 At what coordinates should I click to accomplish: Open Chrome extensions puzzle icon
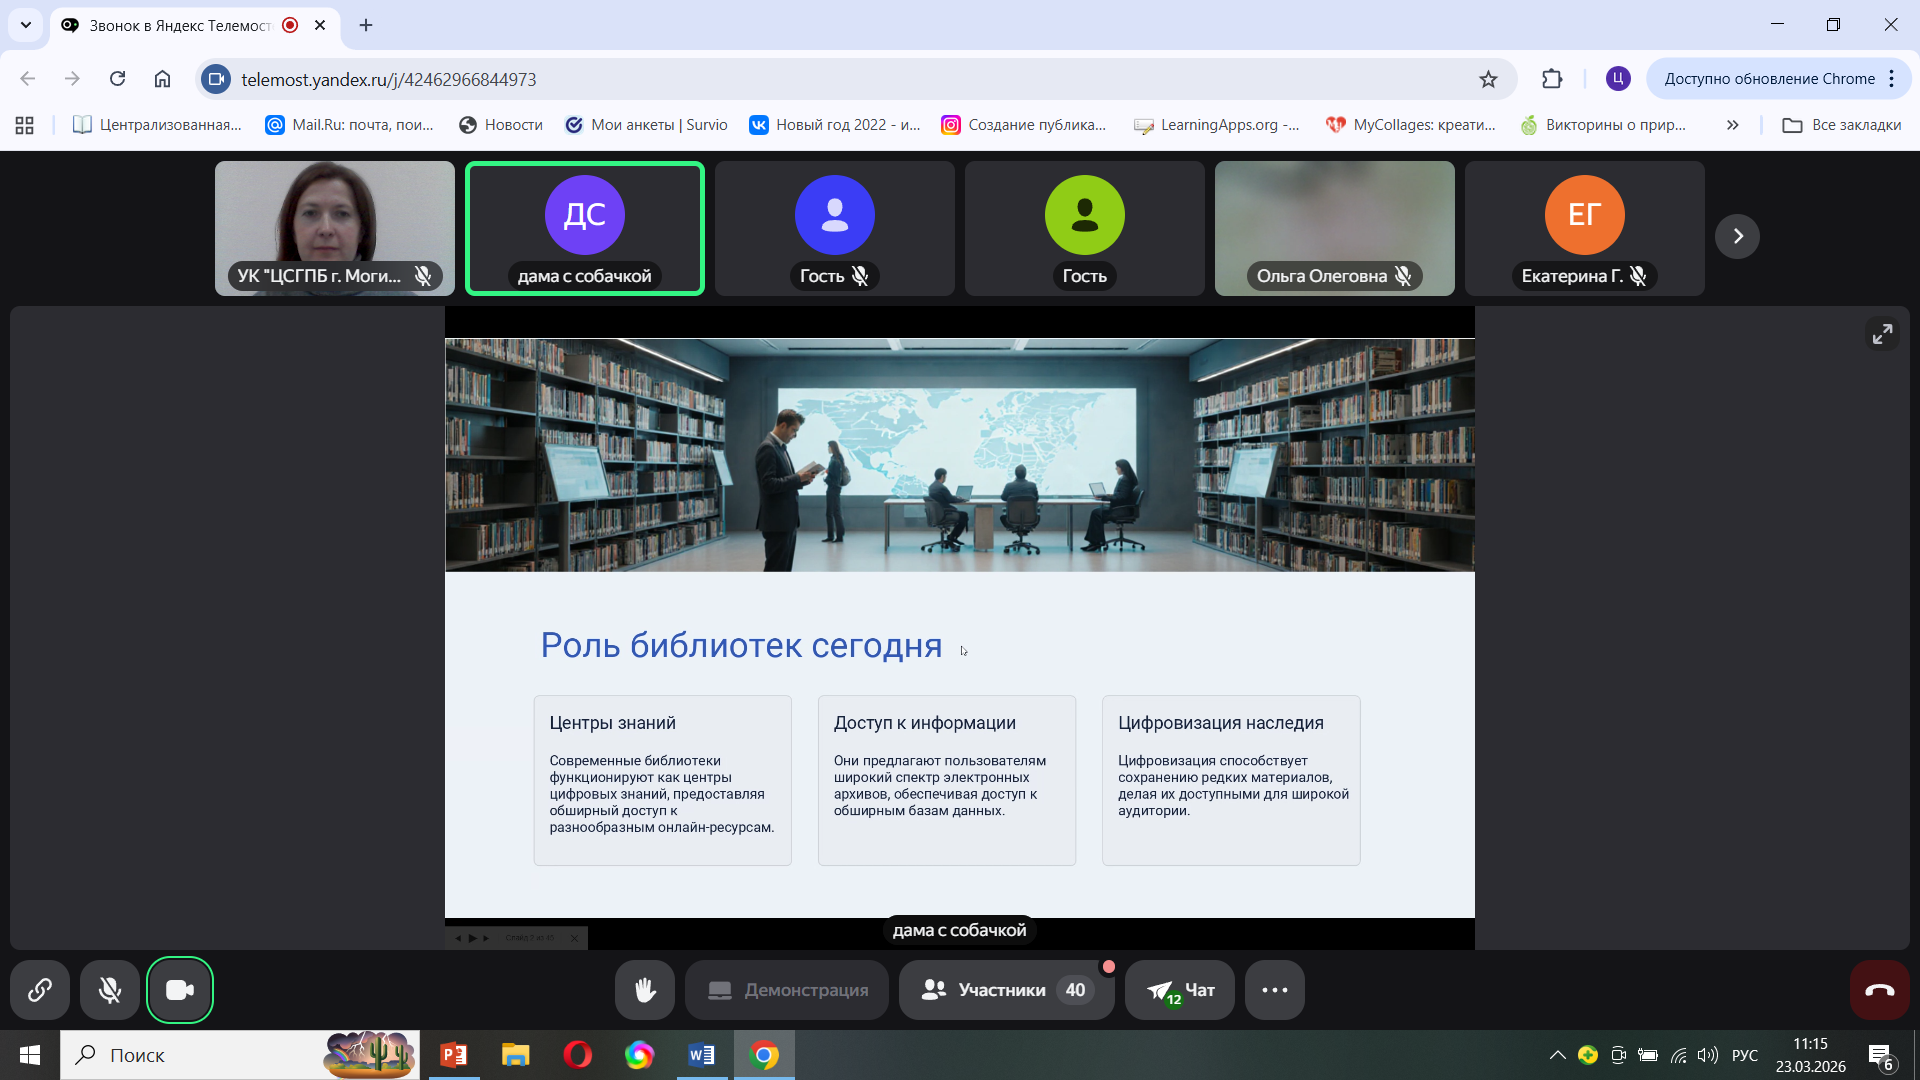[x=1552, y=79]
